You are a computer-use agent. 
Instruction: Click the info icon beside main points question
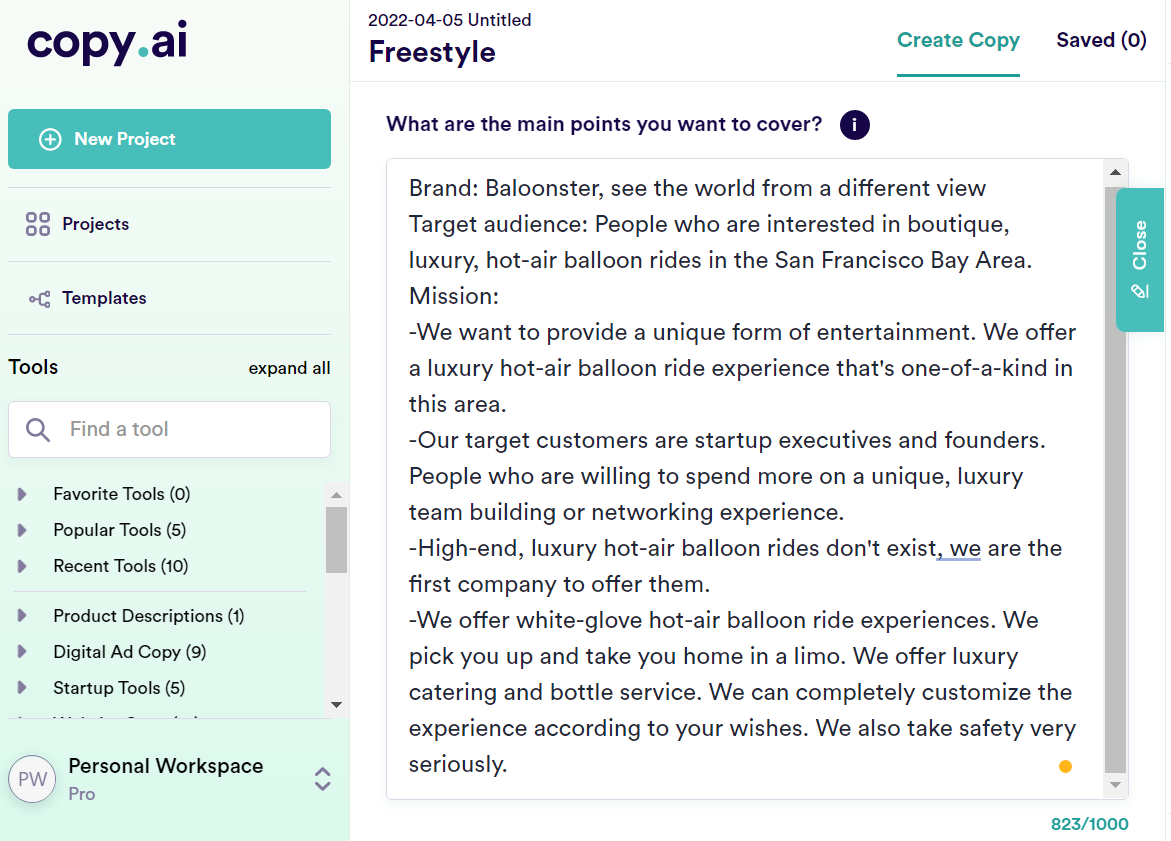coord(854,125)
